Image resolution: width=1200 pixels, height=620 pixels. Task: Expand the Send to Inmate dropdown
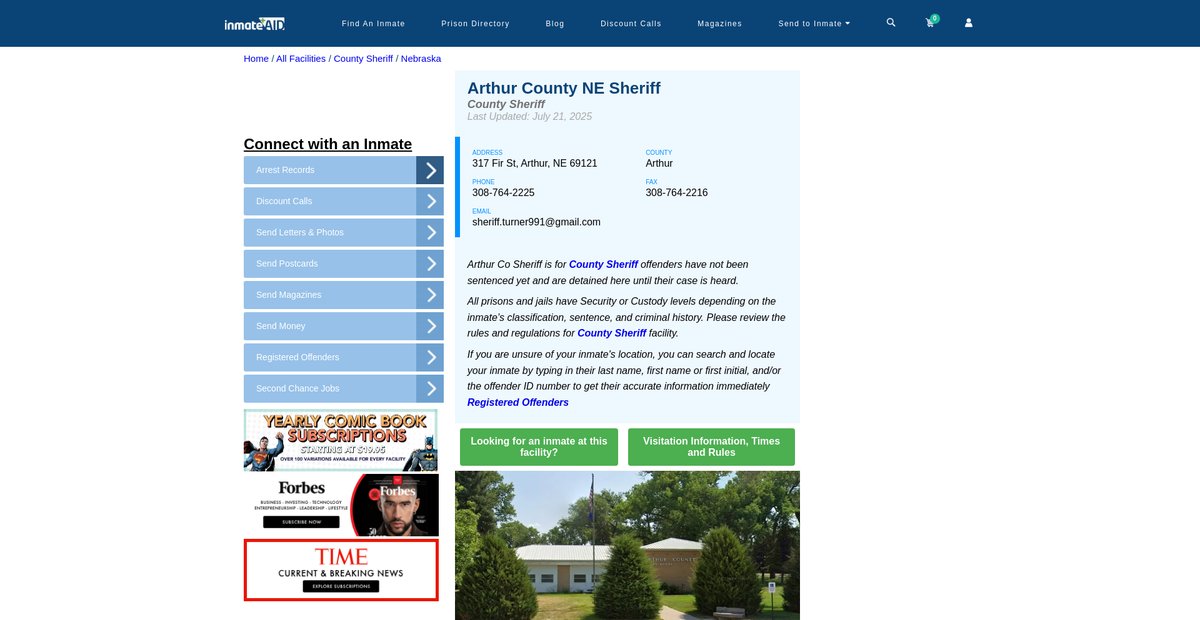pos(814,23)
